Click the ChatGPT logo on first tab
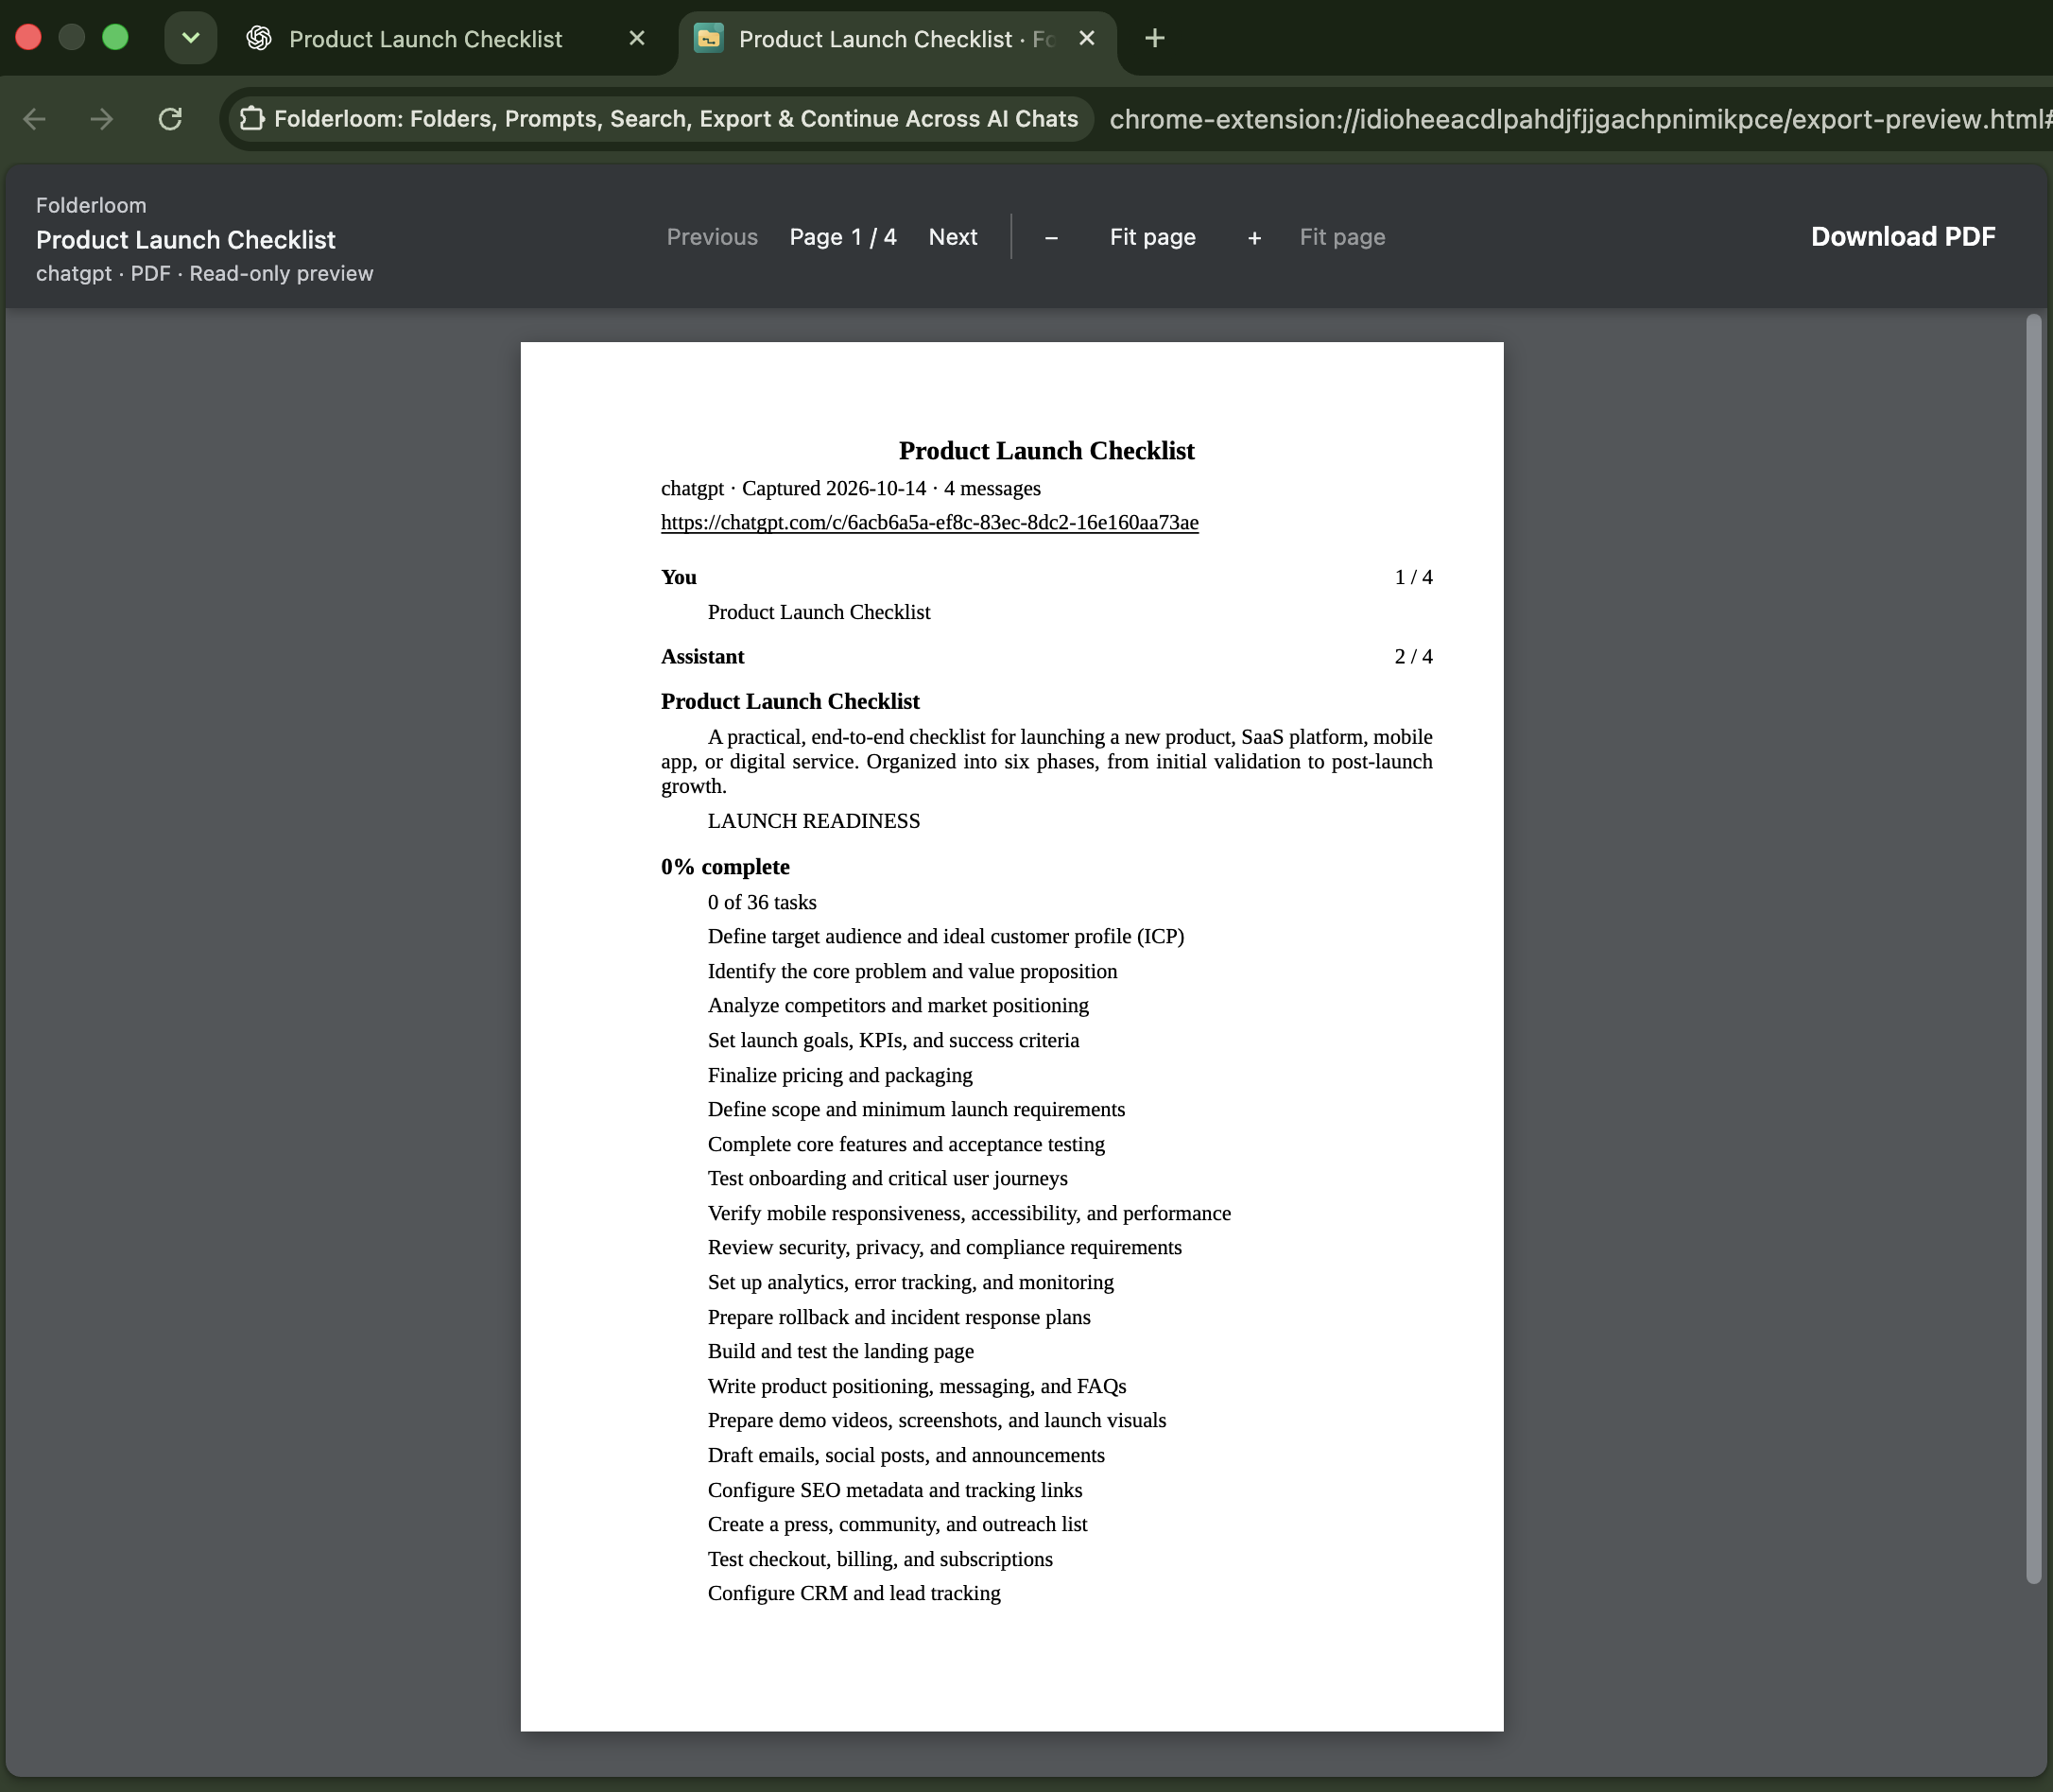2053x1792 pixels. 259,38
